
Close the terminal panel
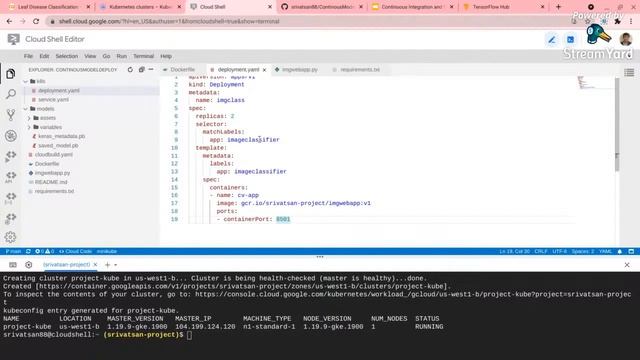tap(627, 265)
